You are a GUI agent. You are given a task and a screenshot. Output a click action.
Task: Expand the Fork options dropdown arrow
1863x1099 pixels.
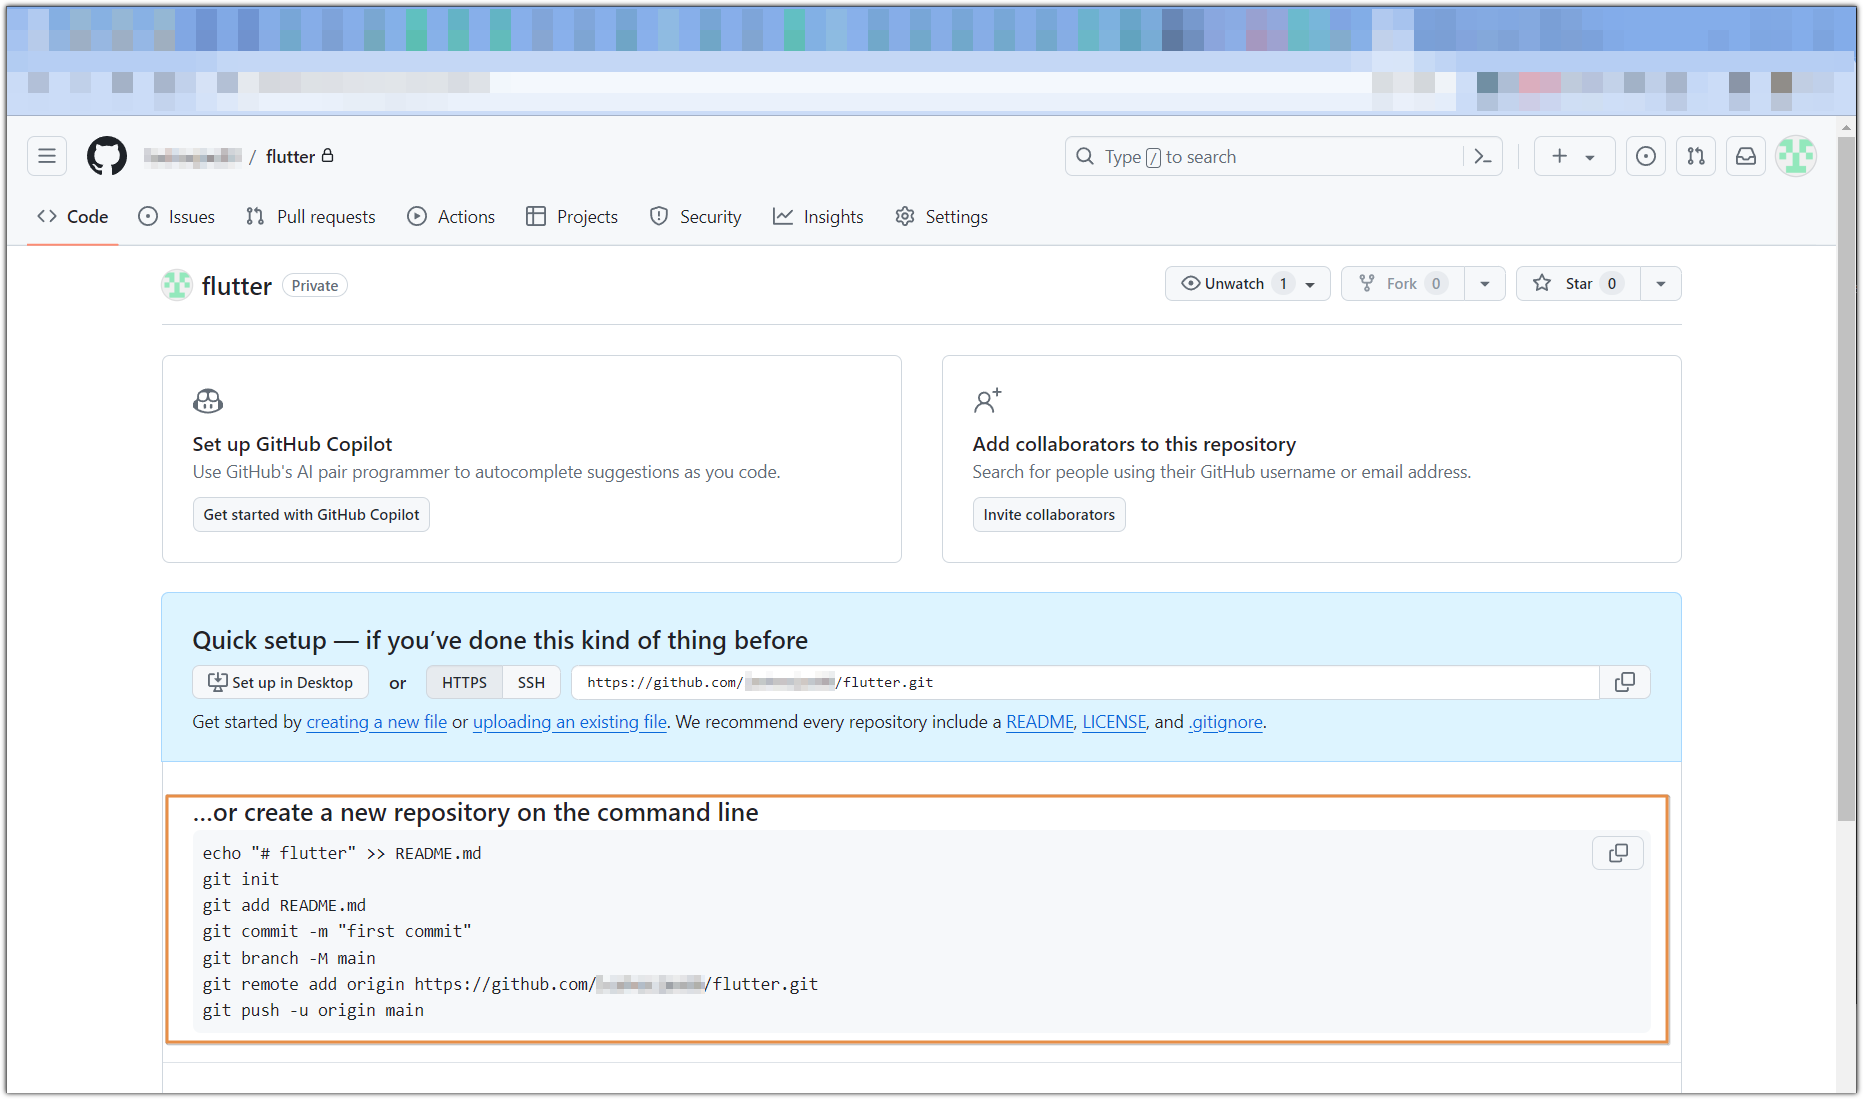[x=1485, y=284]
